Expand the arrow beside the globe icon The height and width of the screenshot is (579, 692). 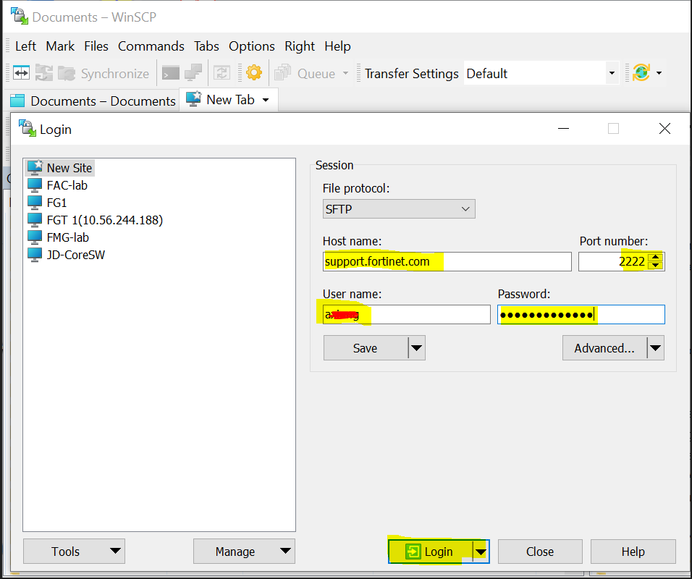pos(659,73)
